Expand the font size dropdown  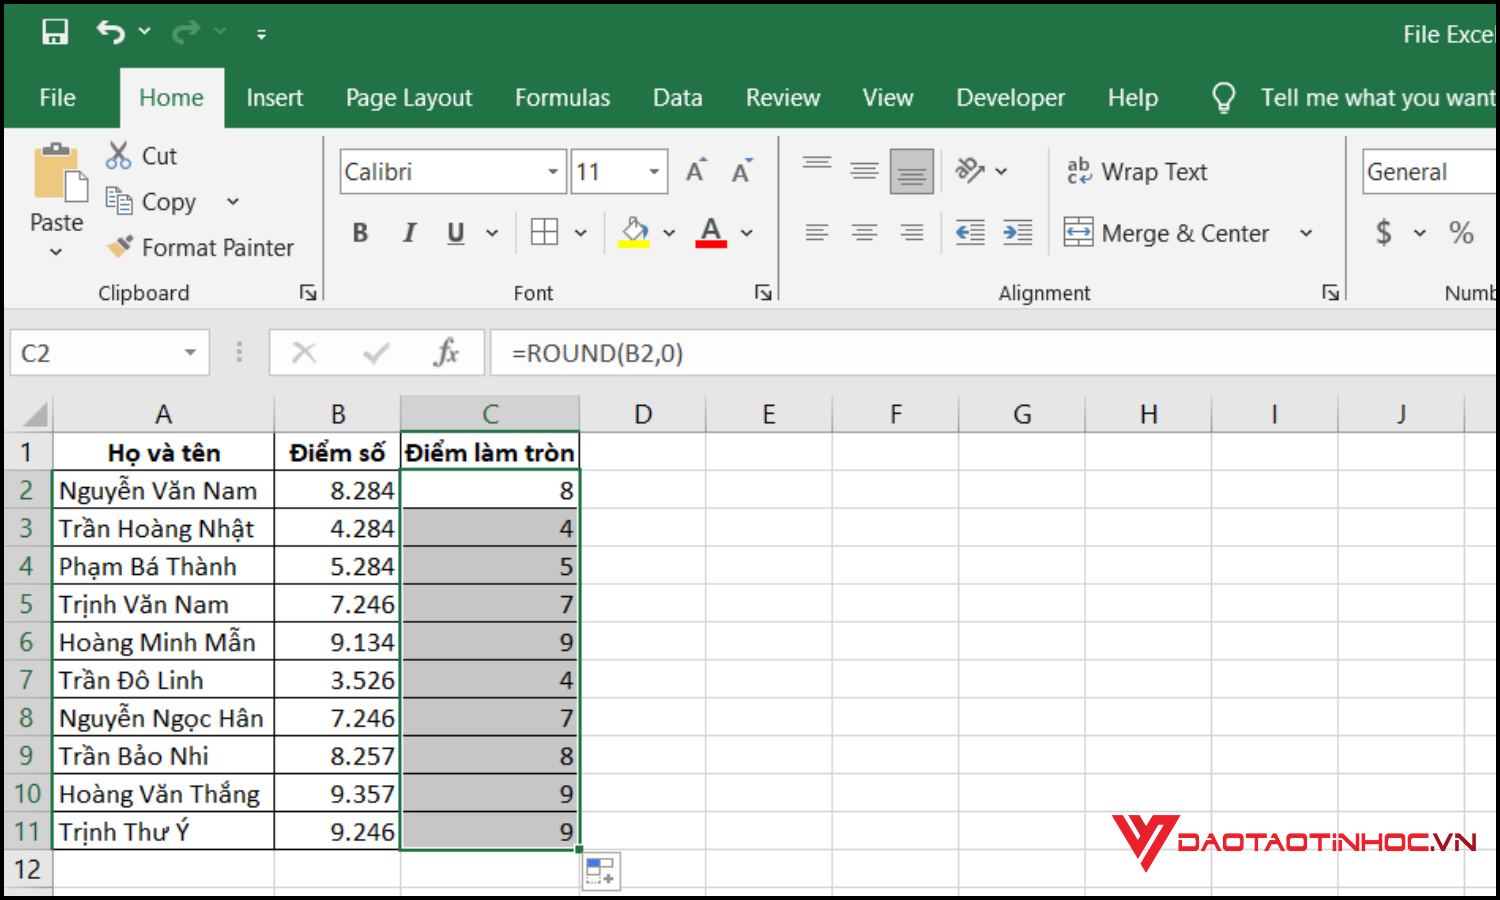654,172
